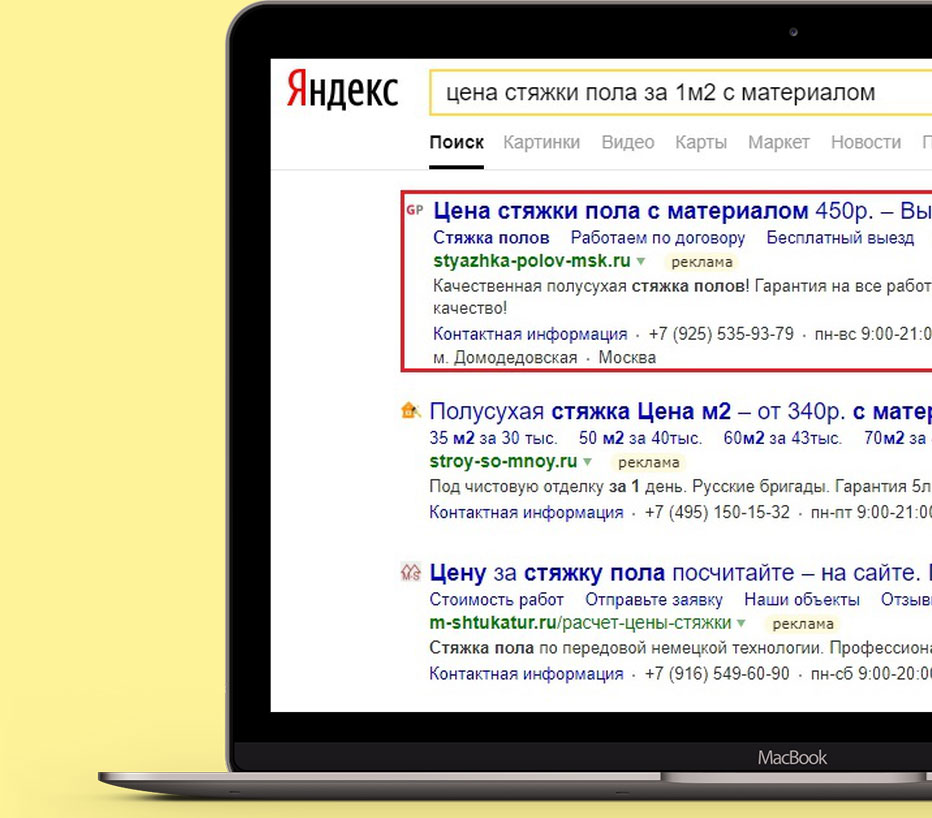This screenshot has width=932, height=818.
Task: Open the Наши объекты sitelink
Action: 802,599
